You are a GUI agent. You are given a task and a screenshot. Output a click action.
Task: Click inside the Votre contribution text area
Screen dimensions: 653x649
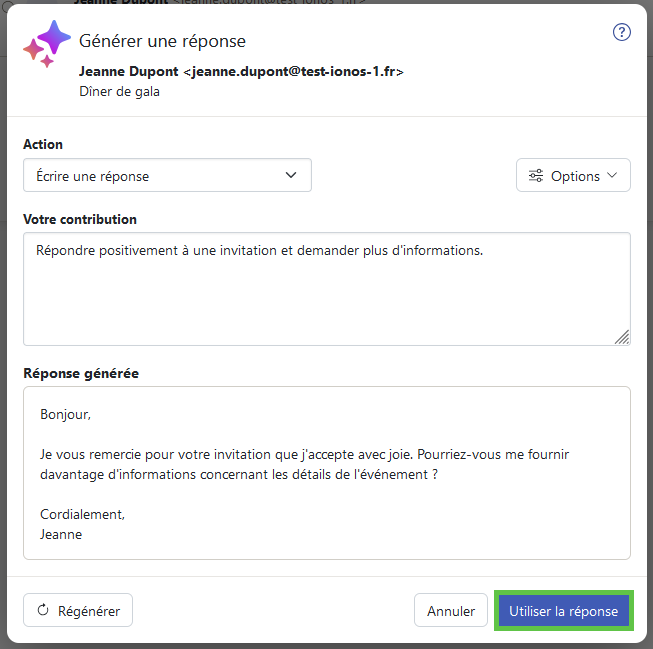(327, 289)
